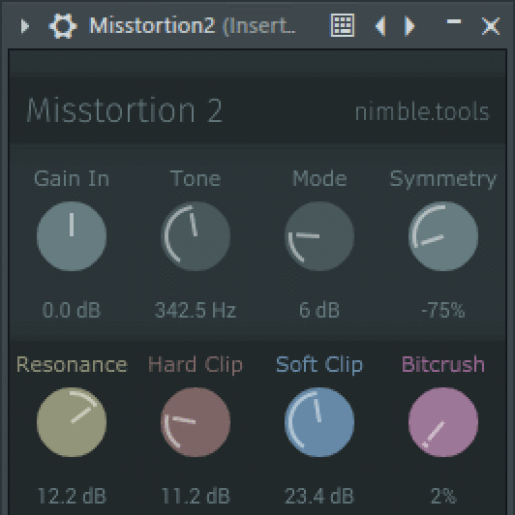Click the Hard Clip knob
515x515 pixels.
click(x=196, y=422)
